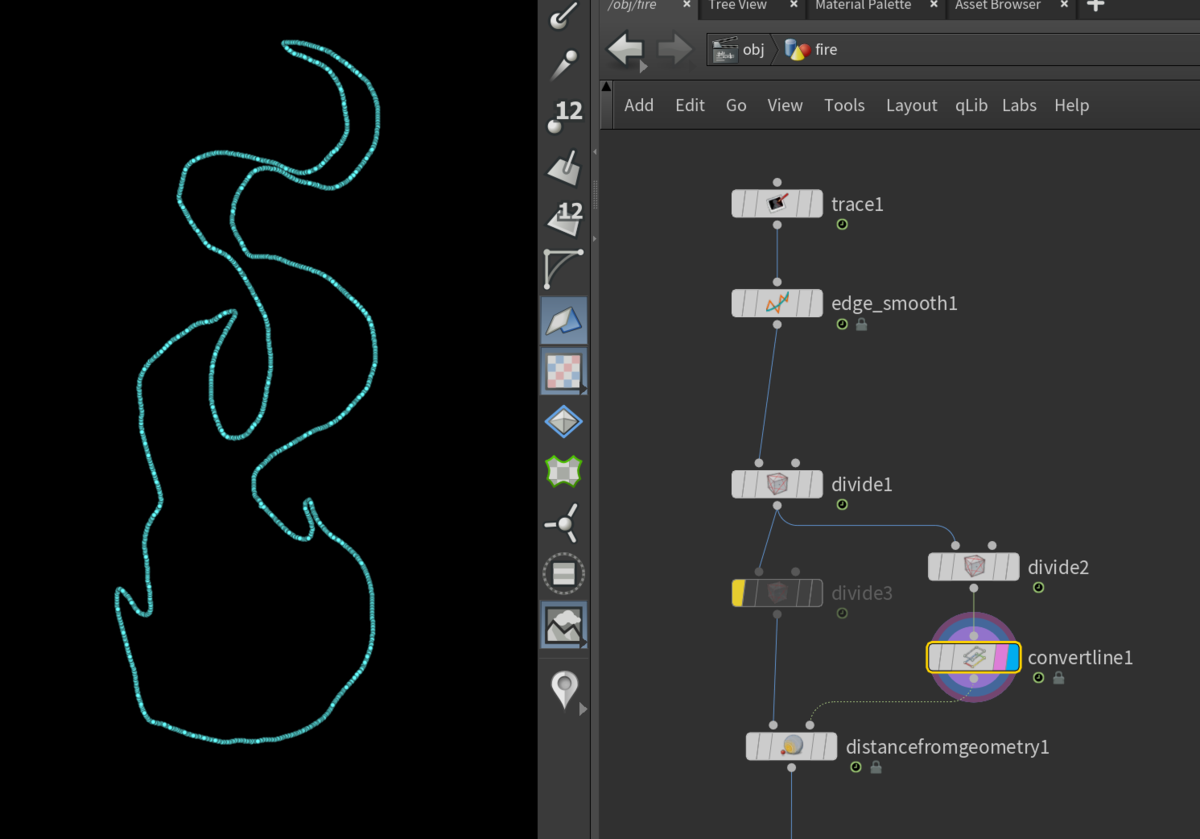Click clock badge under divide1
The image size is (1200, 839).
[842, 505]
